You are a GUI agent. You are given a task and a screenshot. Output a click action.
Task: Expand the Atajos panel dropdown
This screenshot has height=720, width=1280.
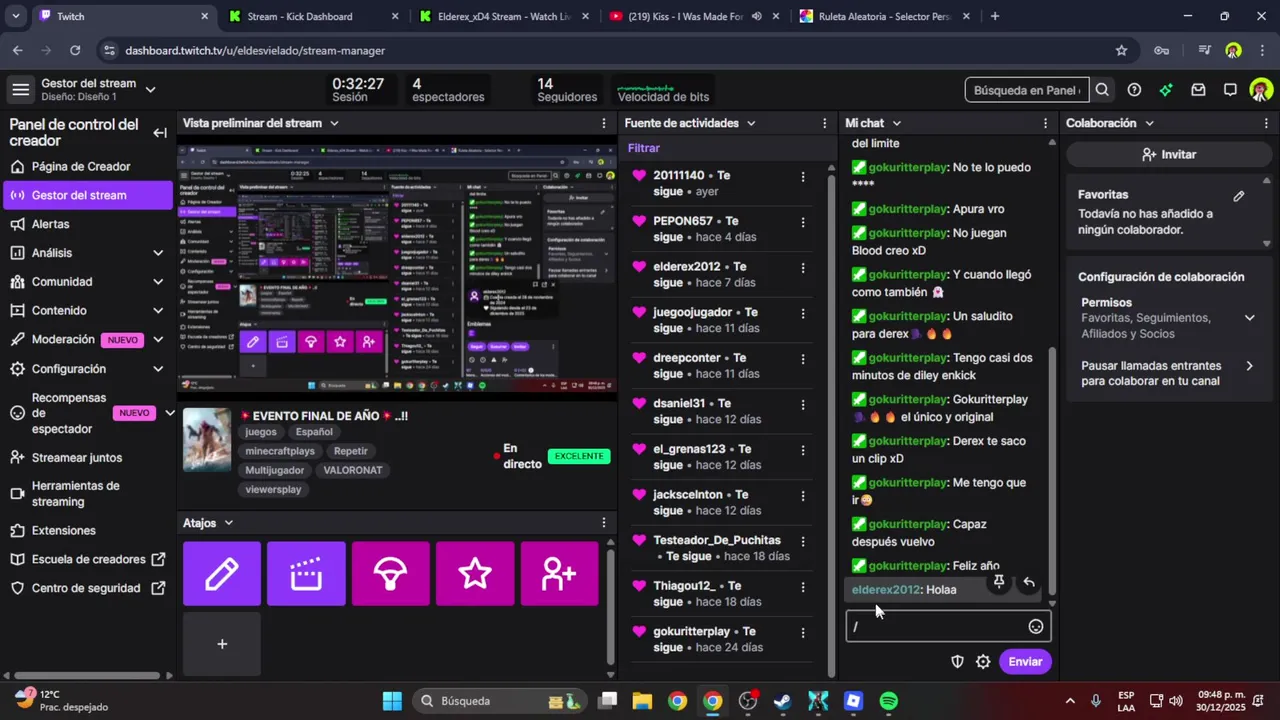coord(228,523)
